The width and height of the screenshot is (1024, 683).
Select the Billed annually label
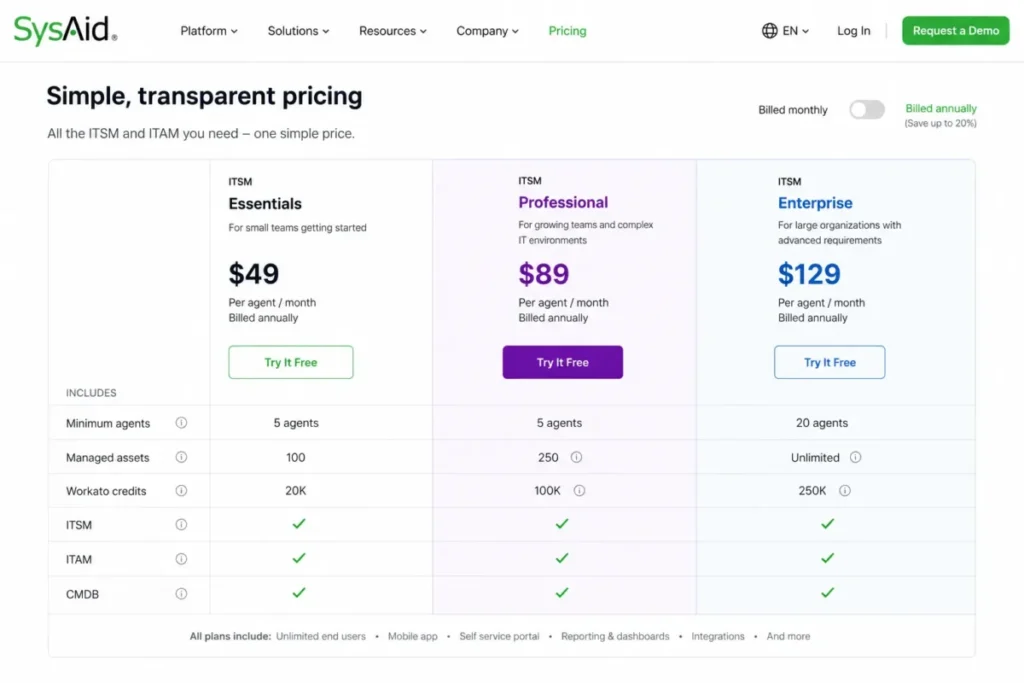coord(940,108)
